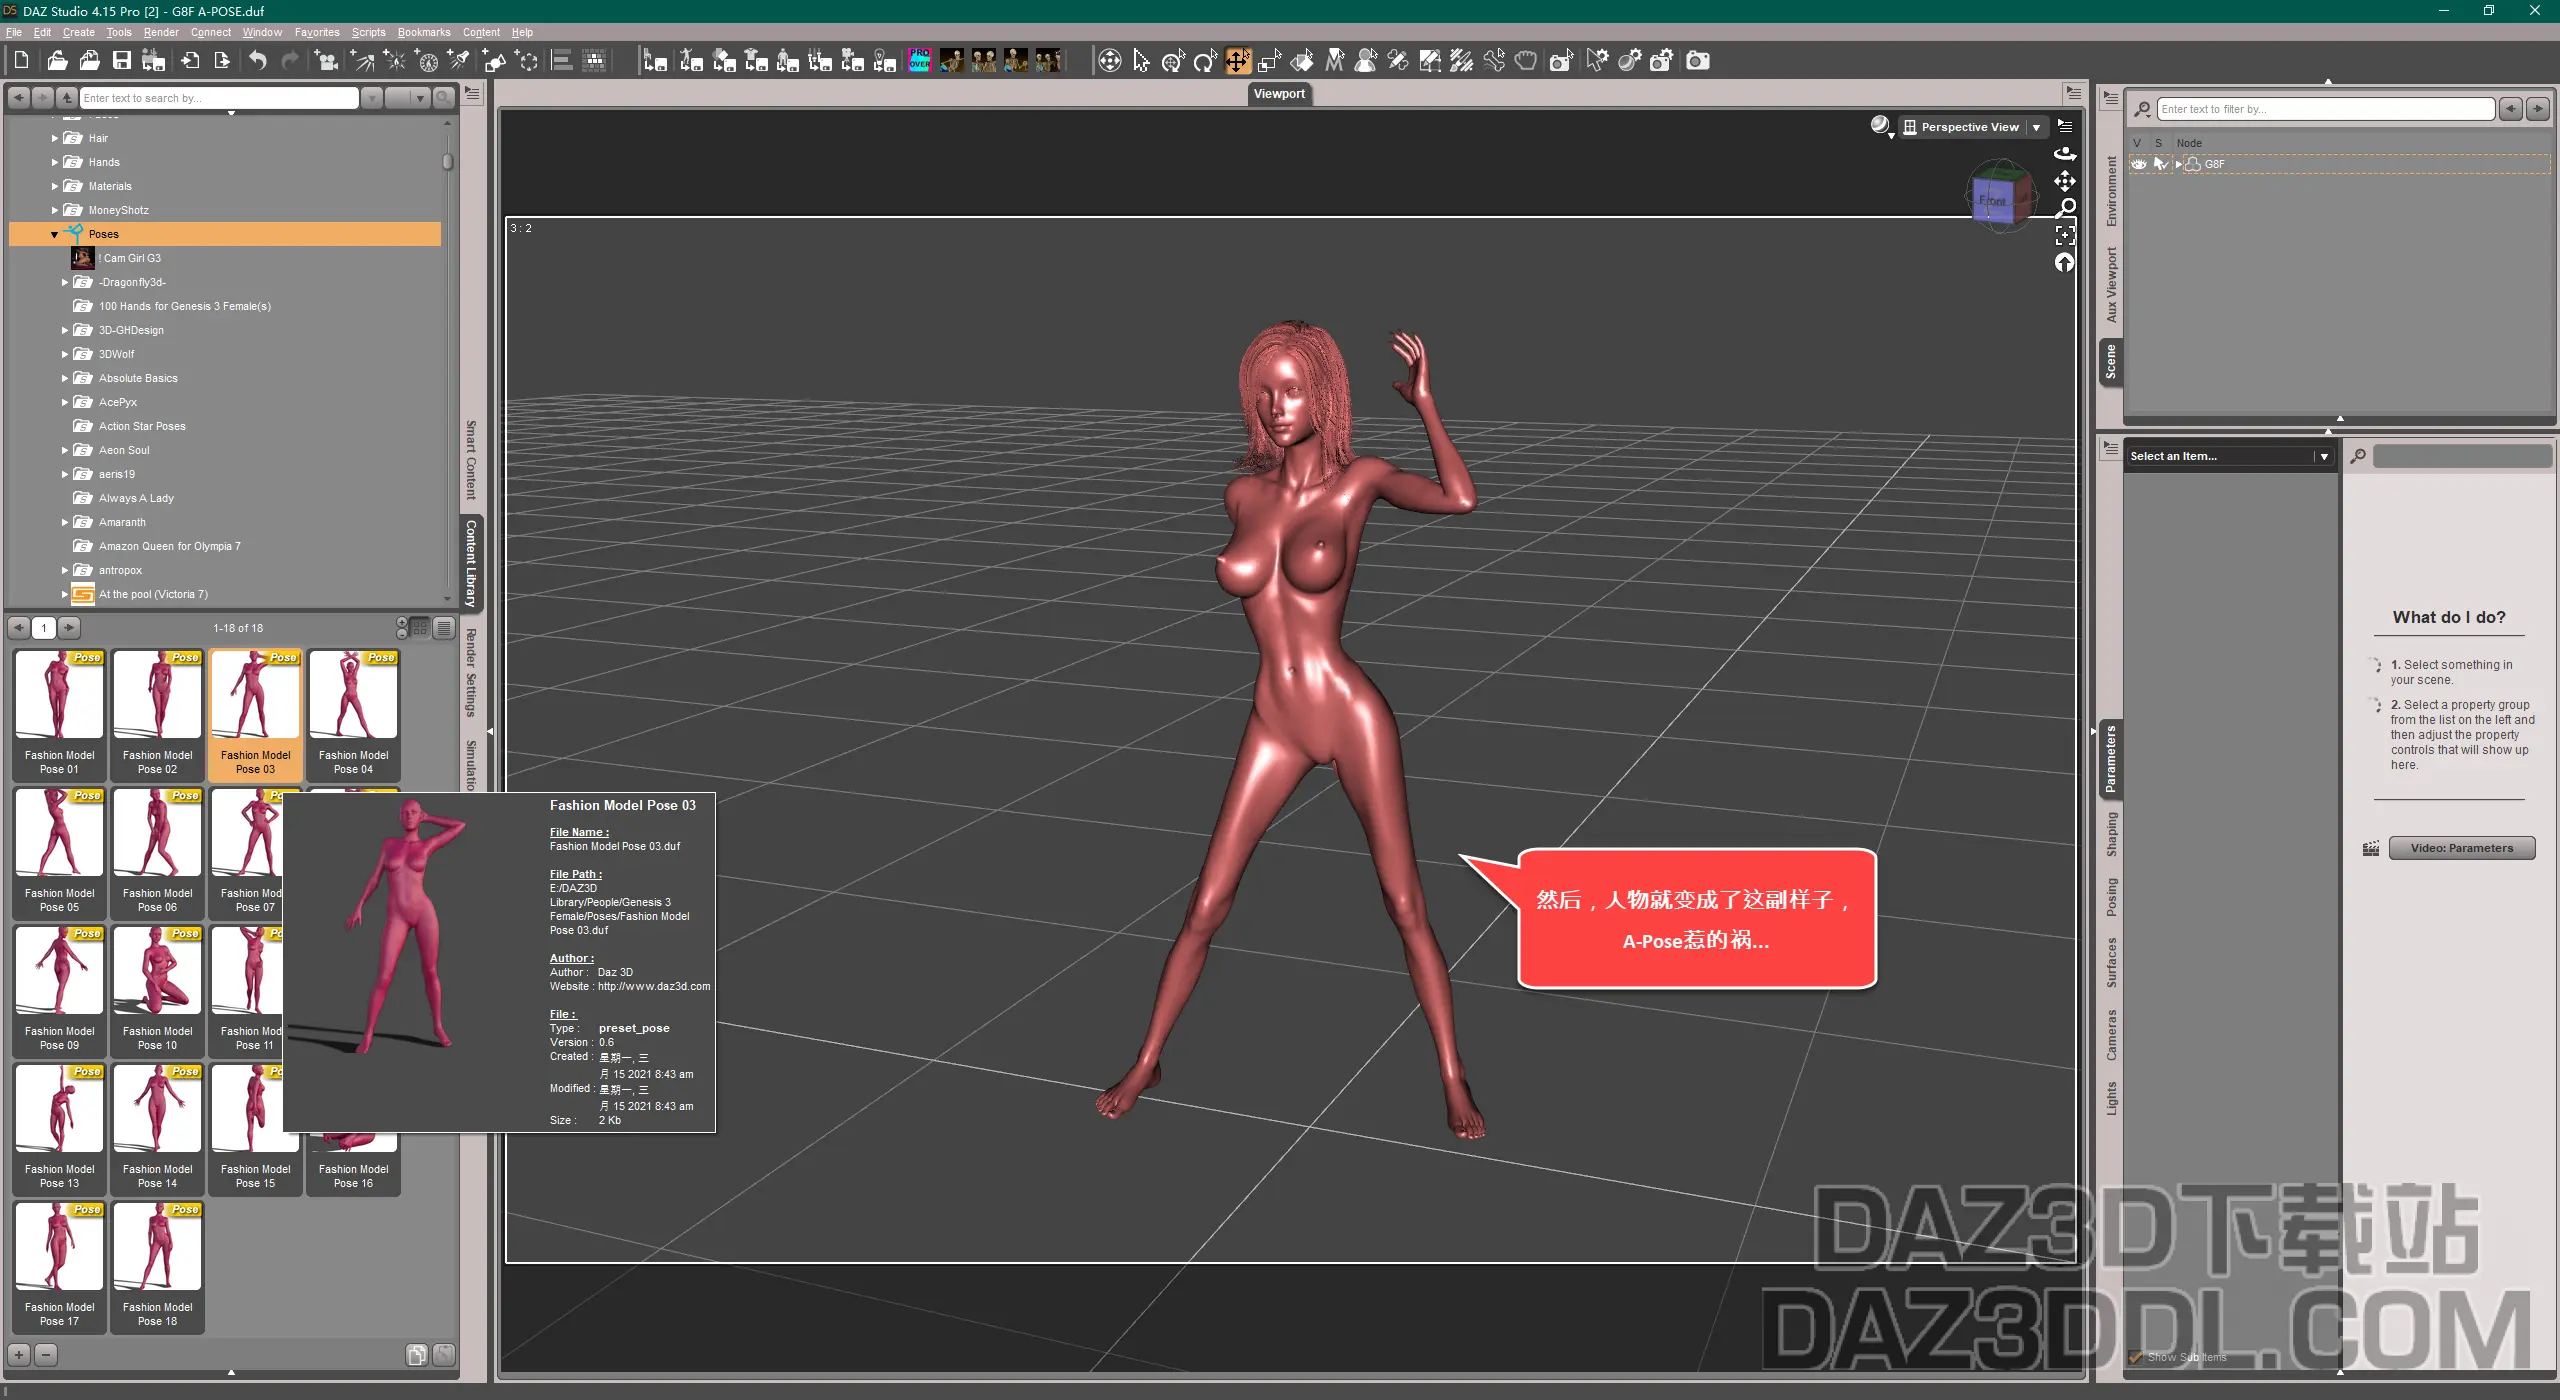Switch to Surfaces tab
Viewport: 2560px width, 1400px height.
[x=2111, y=963]
